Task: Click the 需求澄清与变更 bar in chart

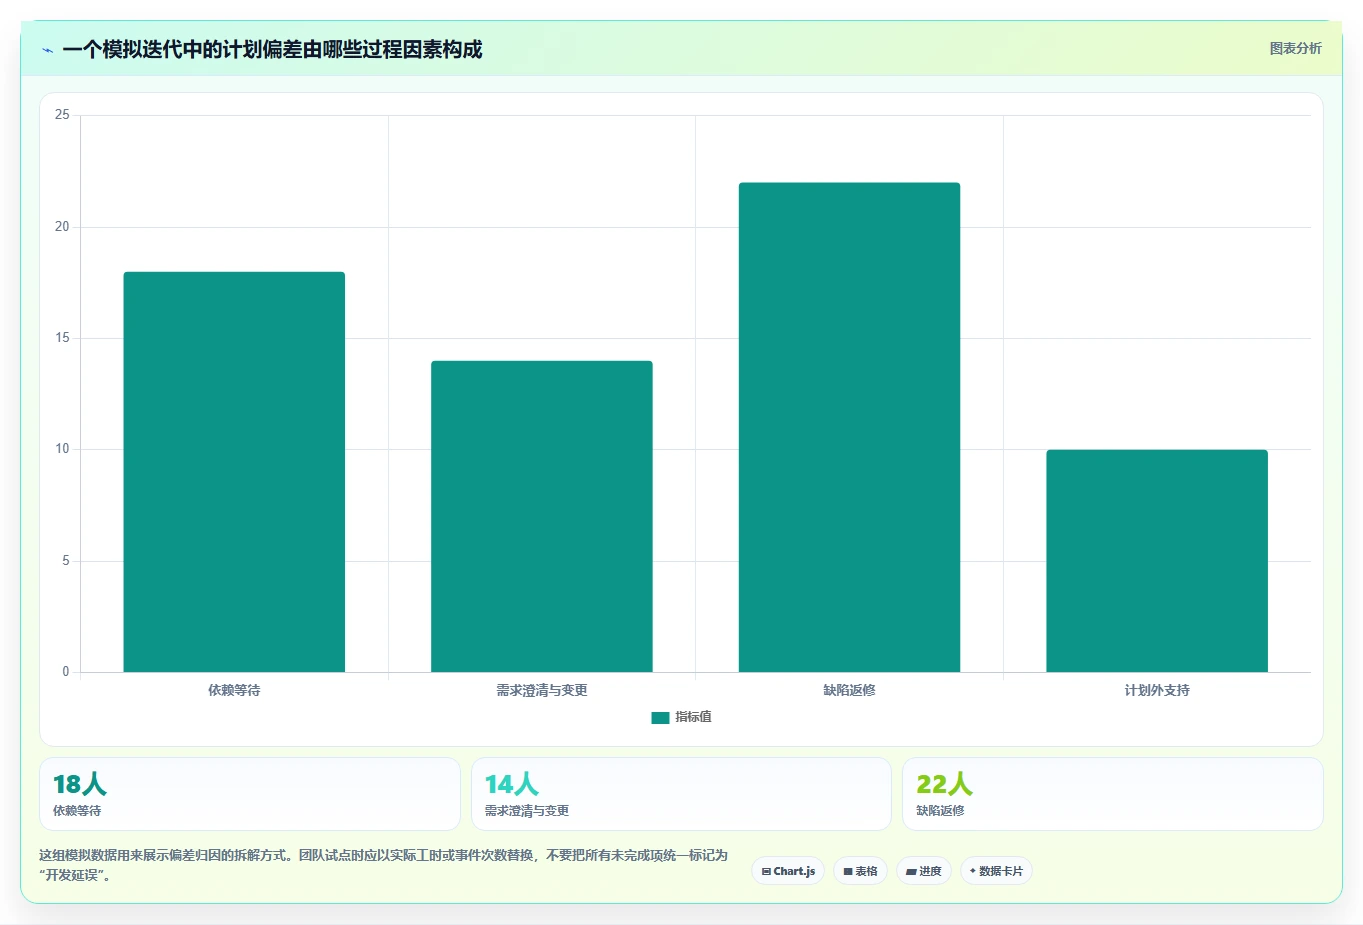Action: click(x=542, y=516)
